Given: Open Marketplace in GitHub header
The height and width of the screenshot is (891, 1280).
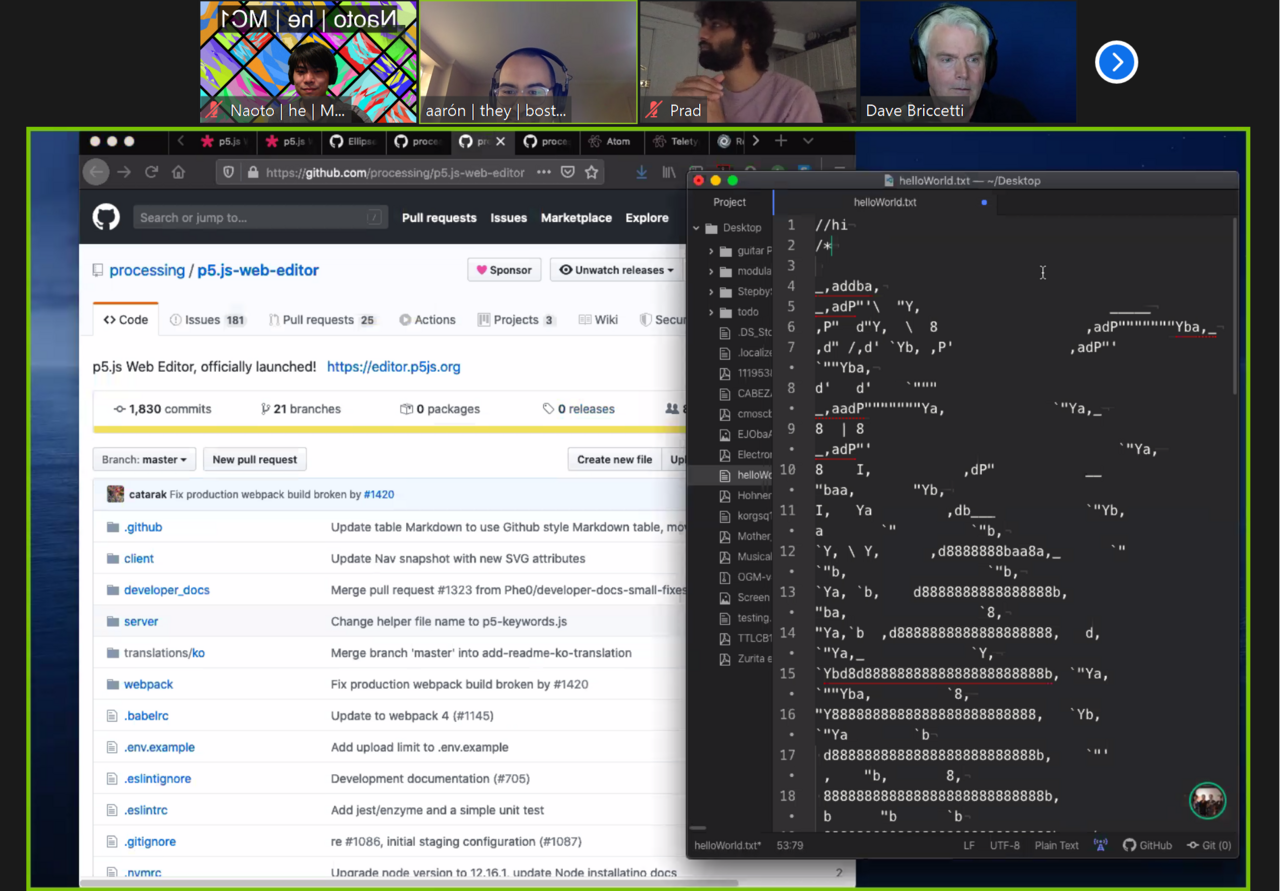Looking at the screenshot, I should coord(576,218).
